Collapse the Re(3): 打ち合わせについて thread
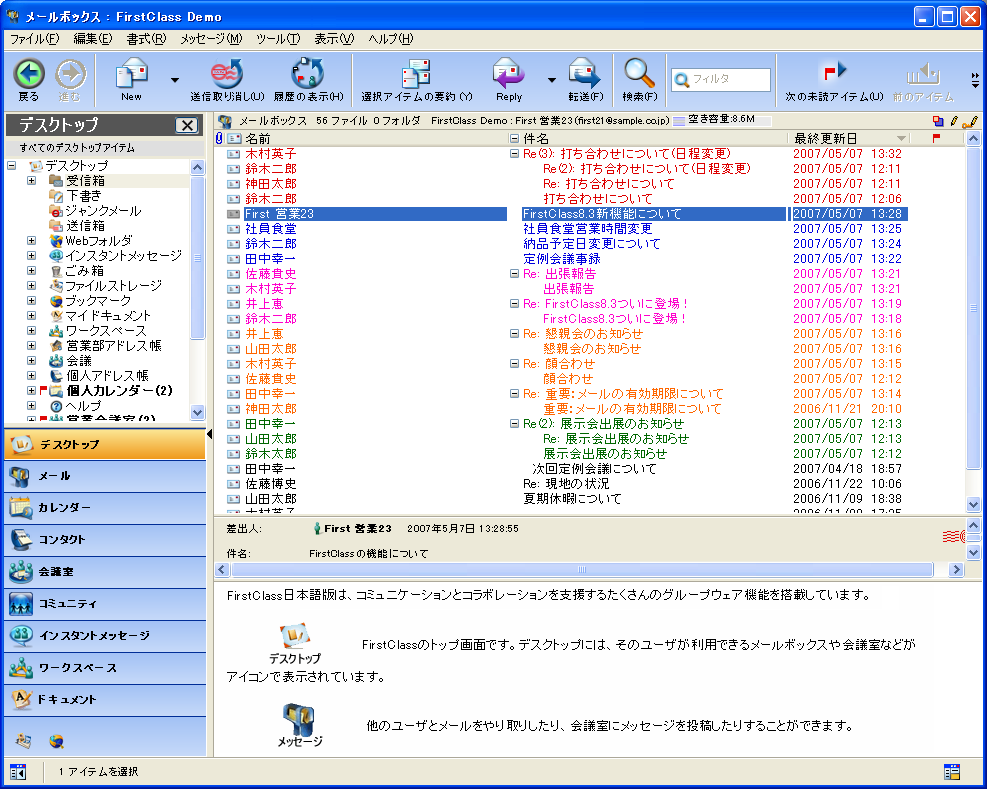987x791 pixels. coord(514,154)
